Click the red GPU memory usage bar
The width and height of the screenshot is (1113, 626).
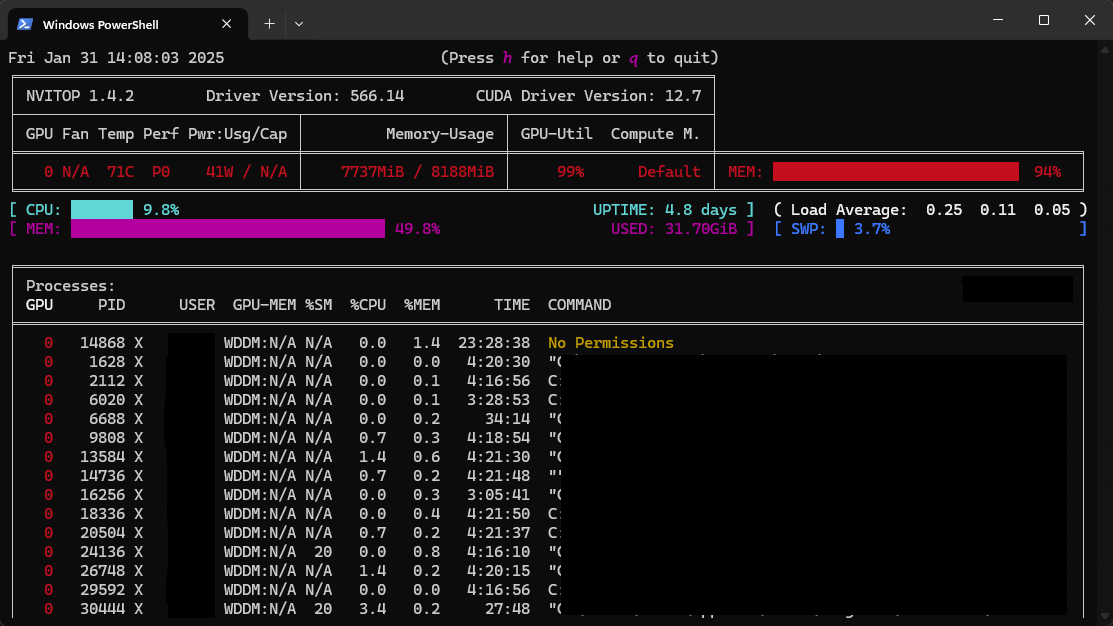(x=895, y=171)
